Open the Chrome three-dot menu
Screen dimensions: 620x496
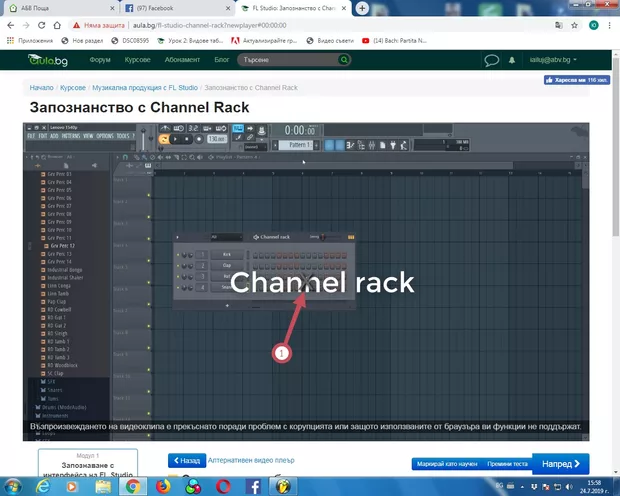pyautogui.click(x=609, y=25)
